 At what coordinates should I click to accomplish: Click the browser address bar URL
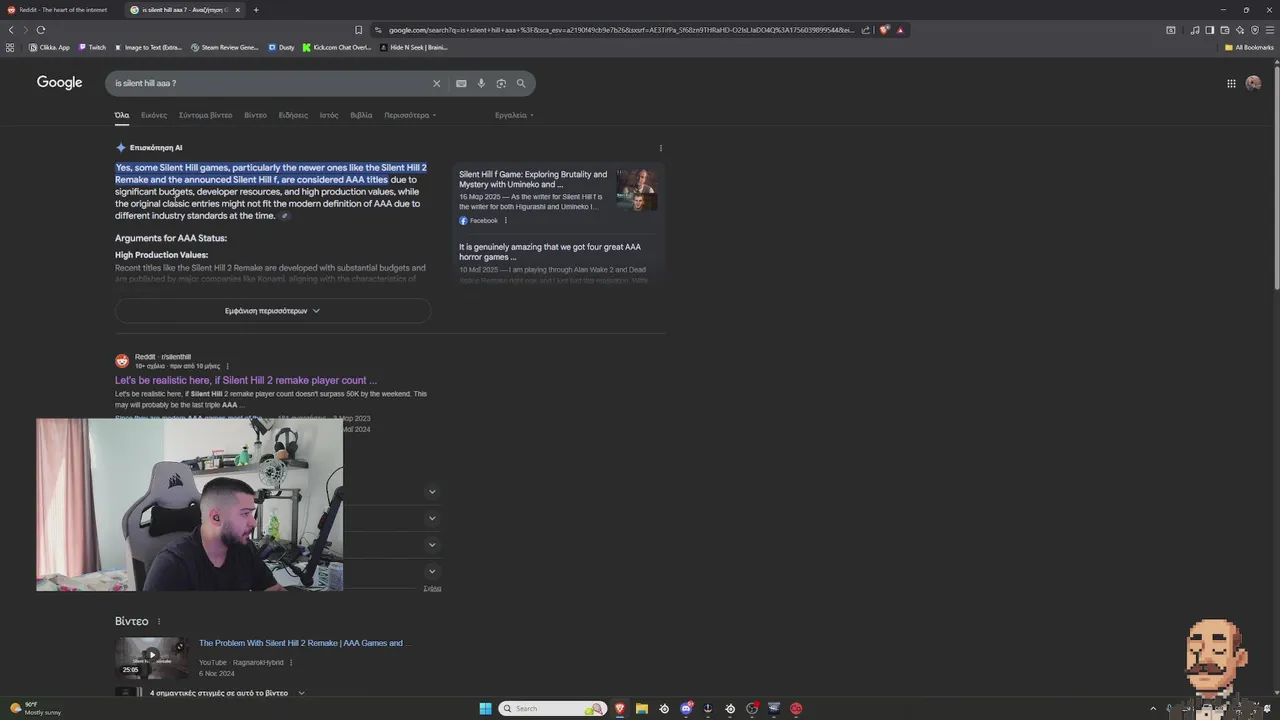click(620, 30)
